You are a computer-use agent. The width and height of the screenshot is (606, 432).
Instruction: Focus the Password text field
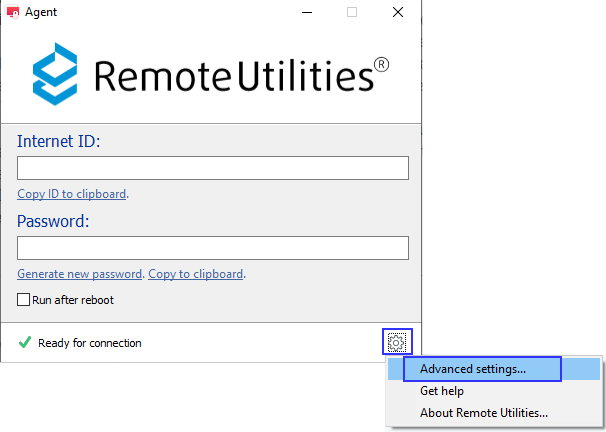[213, 248]
